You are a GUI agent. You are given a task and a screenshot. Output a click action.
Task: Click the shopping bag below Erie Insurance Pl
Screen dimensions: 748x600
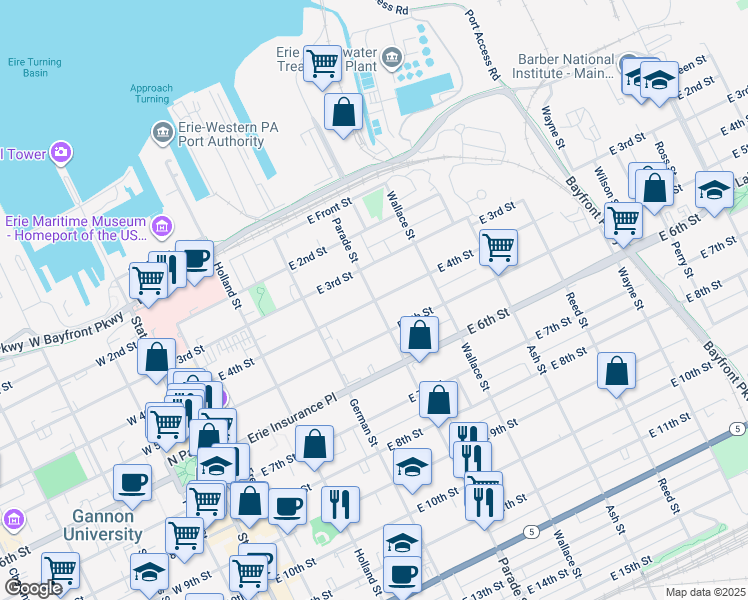click(x=314, y=446)
